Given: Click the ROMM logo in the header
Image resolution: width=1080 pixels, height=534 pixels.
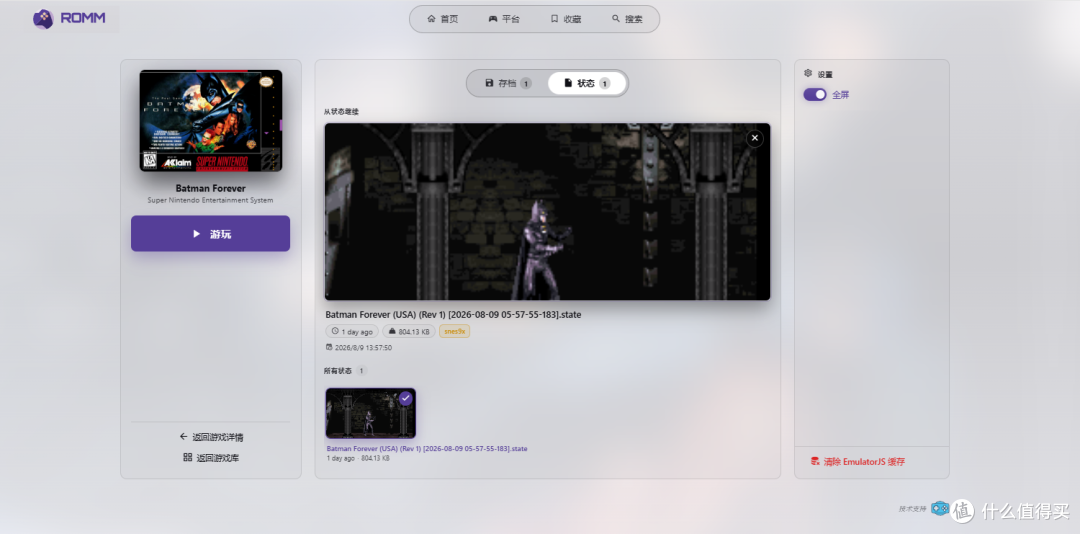Looking at the screenshot, I should [x=70, y=19].
